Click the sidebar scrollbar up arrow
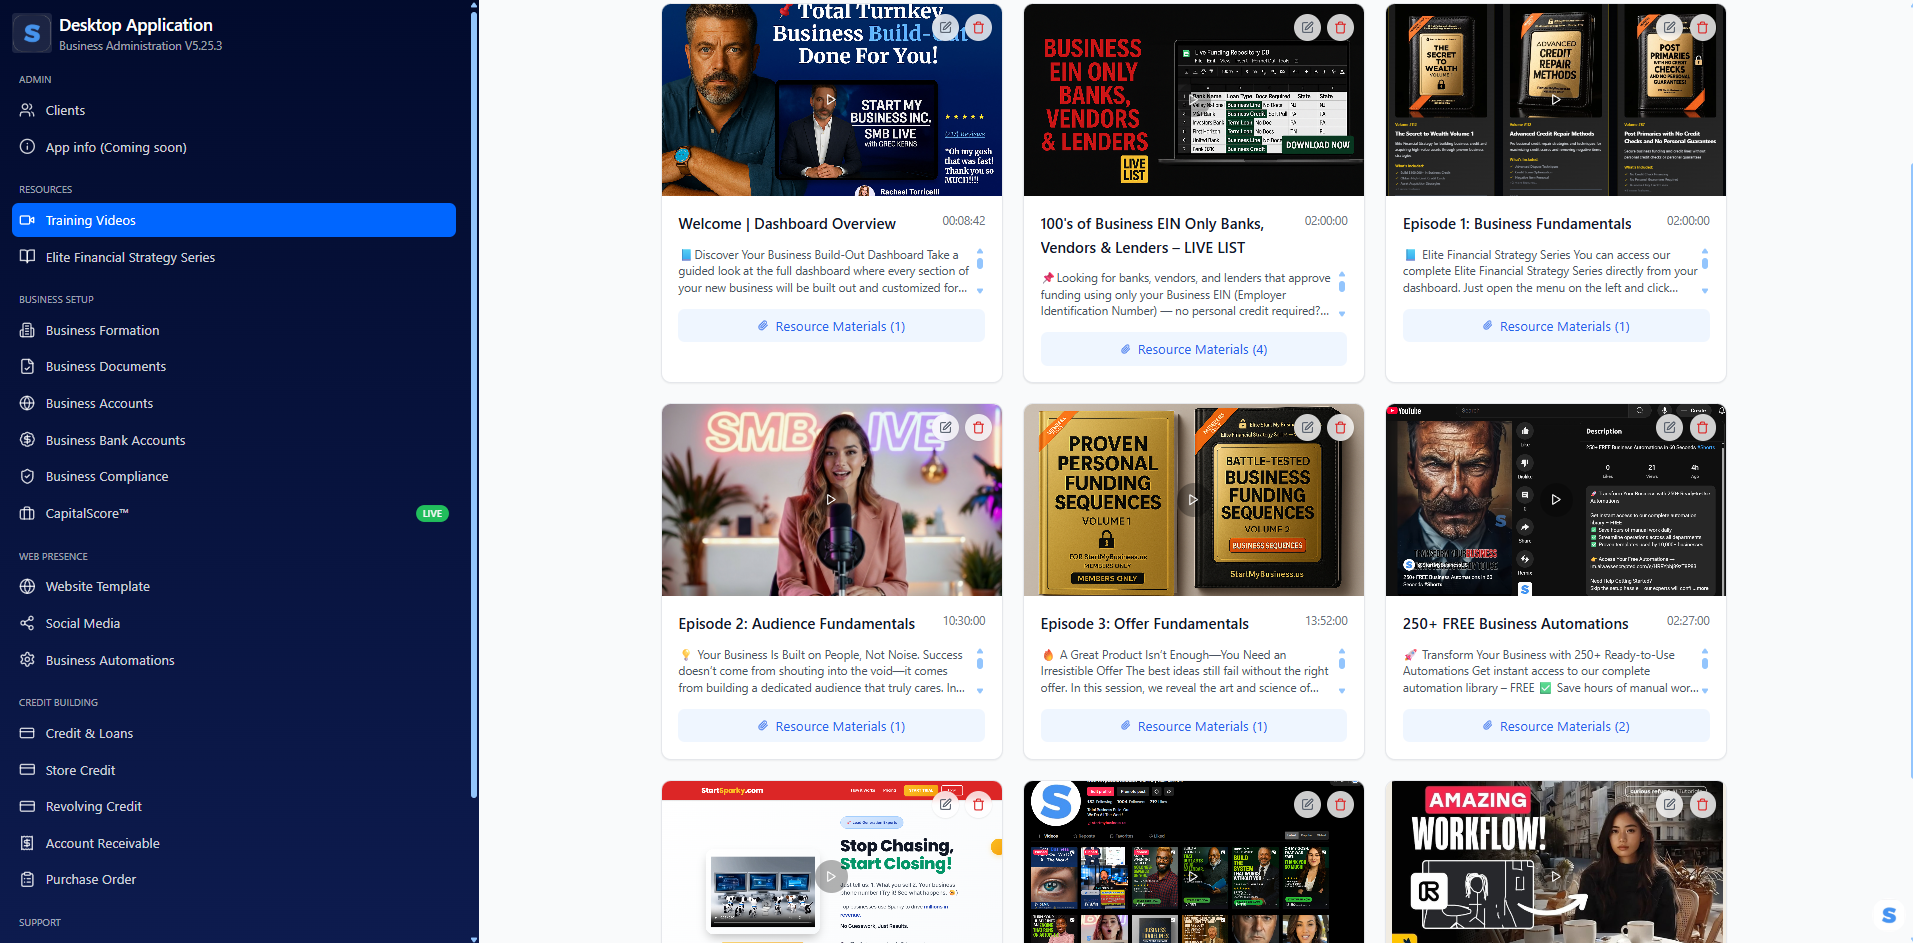 (474, 5)
